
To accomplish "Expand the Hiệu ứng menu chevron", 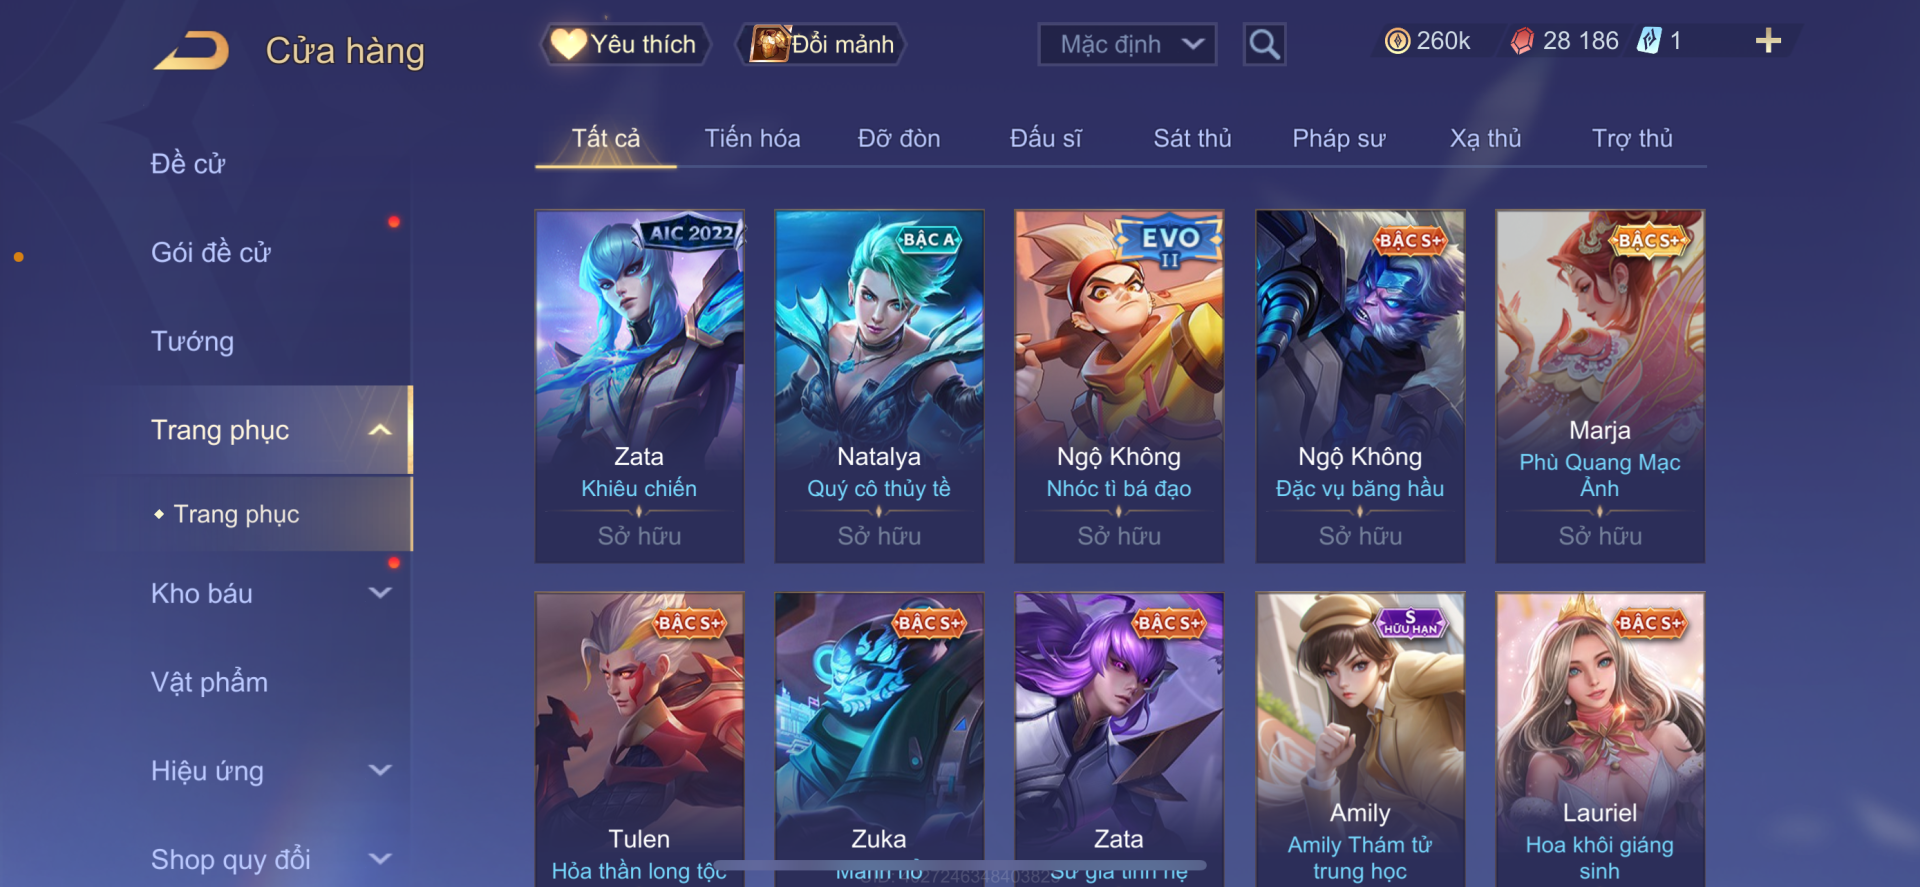I will point(380,770).
